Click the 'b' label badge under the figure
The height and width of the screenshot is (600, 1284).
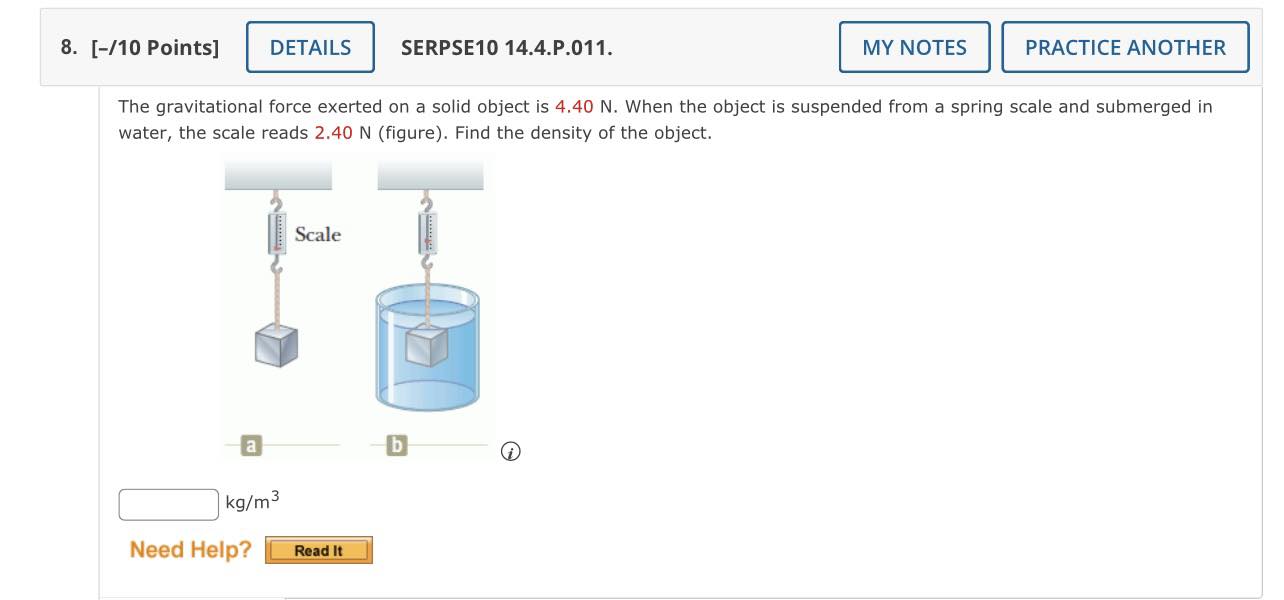click(x=396, y=446)
